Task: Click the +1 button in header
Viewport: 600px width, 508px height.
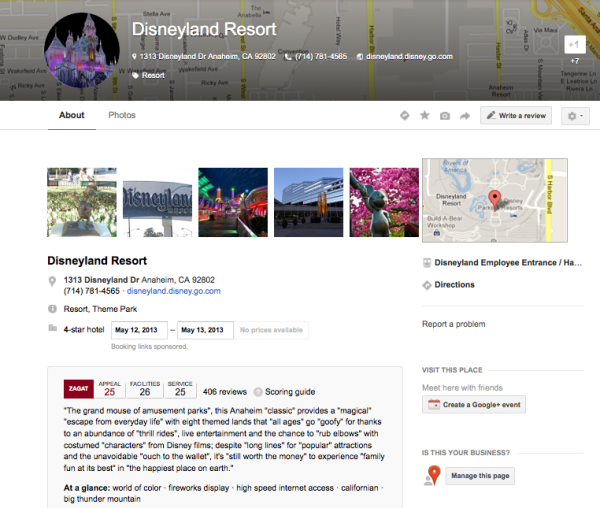Action: coord(575,45)
